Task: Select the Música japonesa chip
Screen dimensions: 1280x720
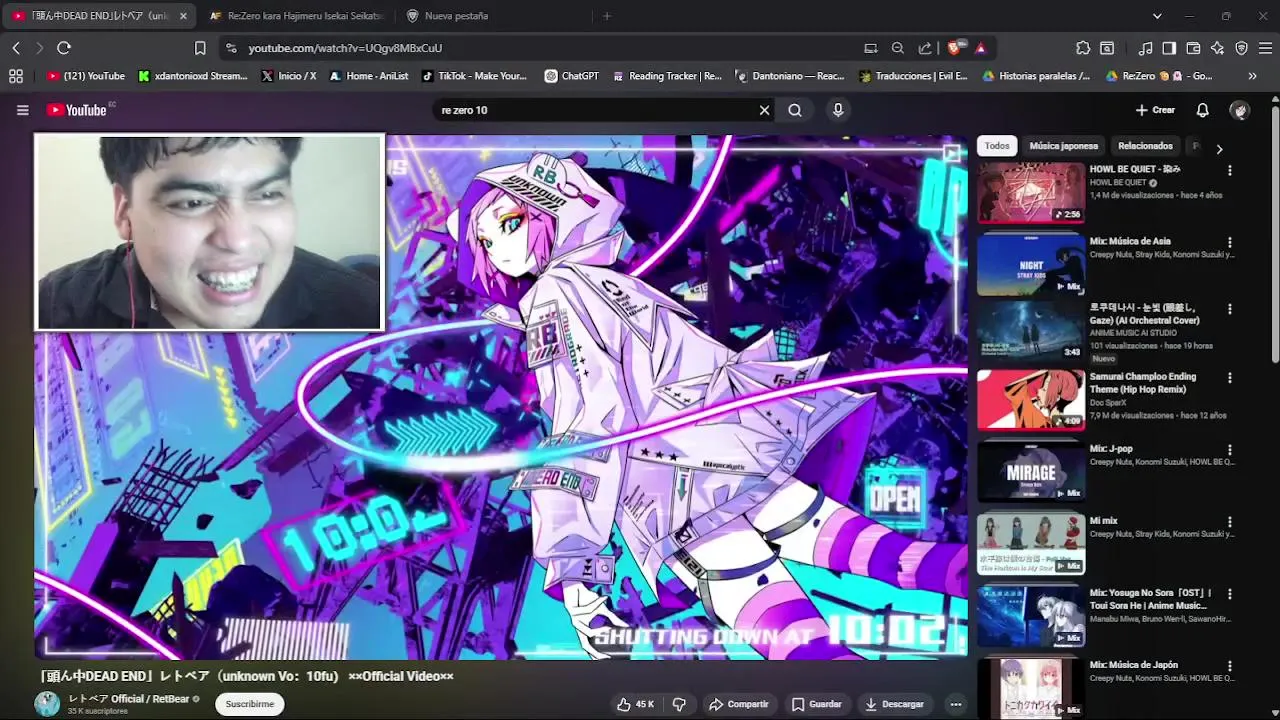Action: (x=1063, y=146)
